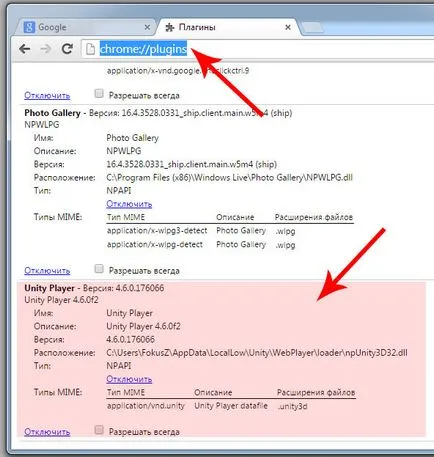Click the Google tab favicon
The width and height of the screenshot is (434, 457).
(x=29, y=27)
